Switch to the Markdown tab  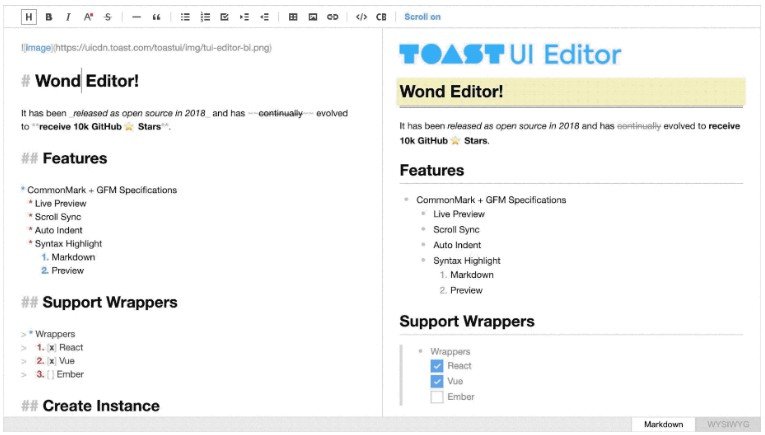click(x=664, y=424)
